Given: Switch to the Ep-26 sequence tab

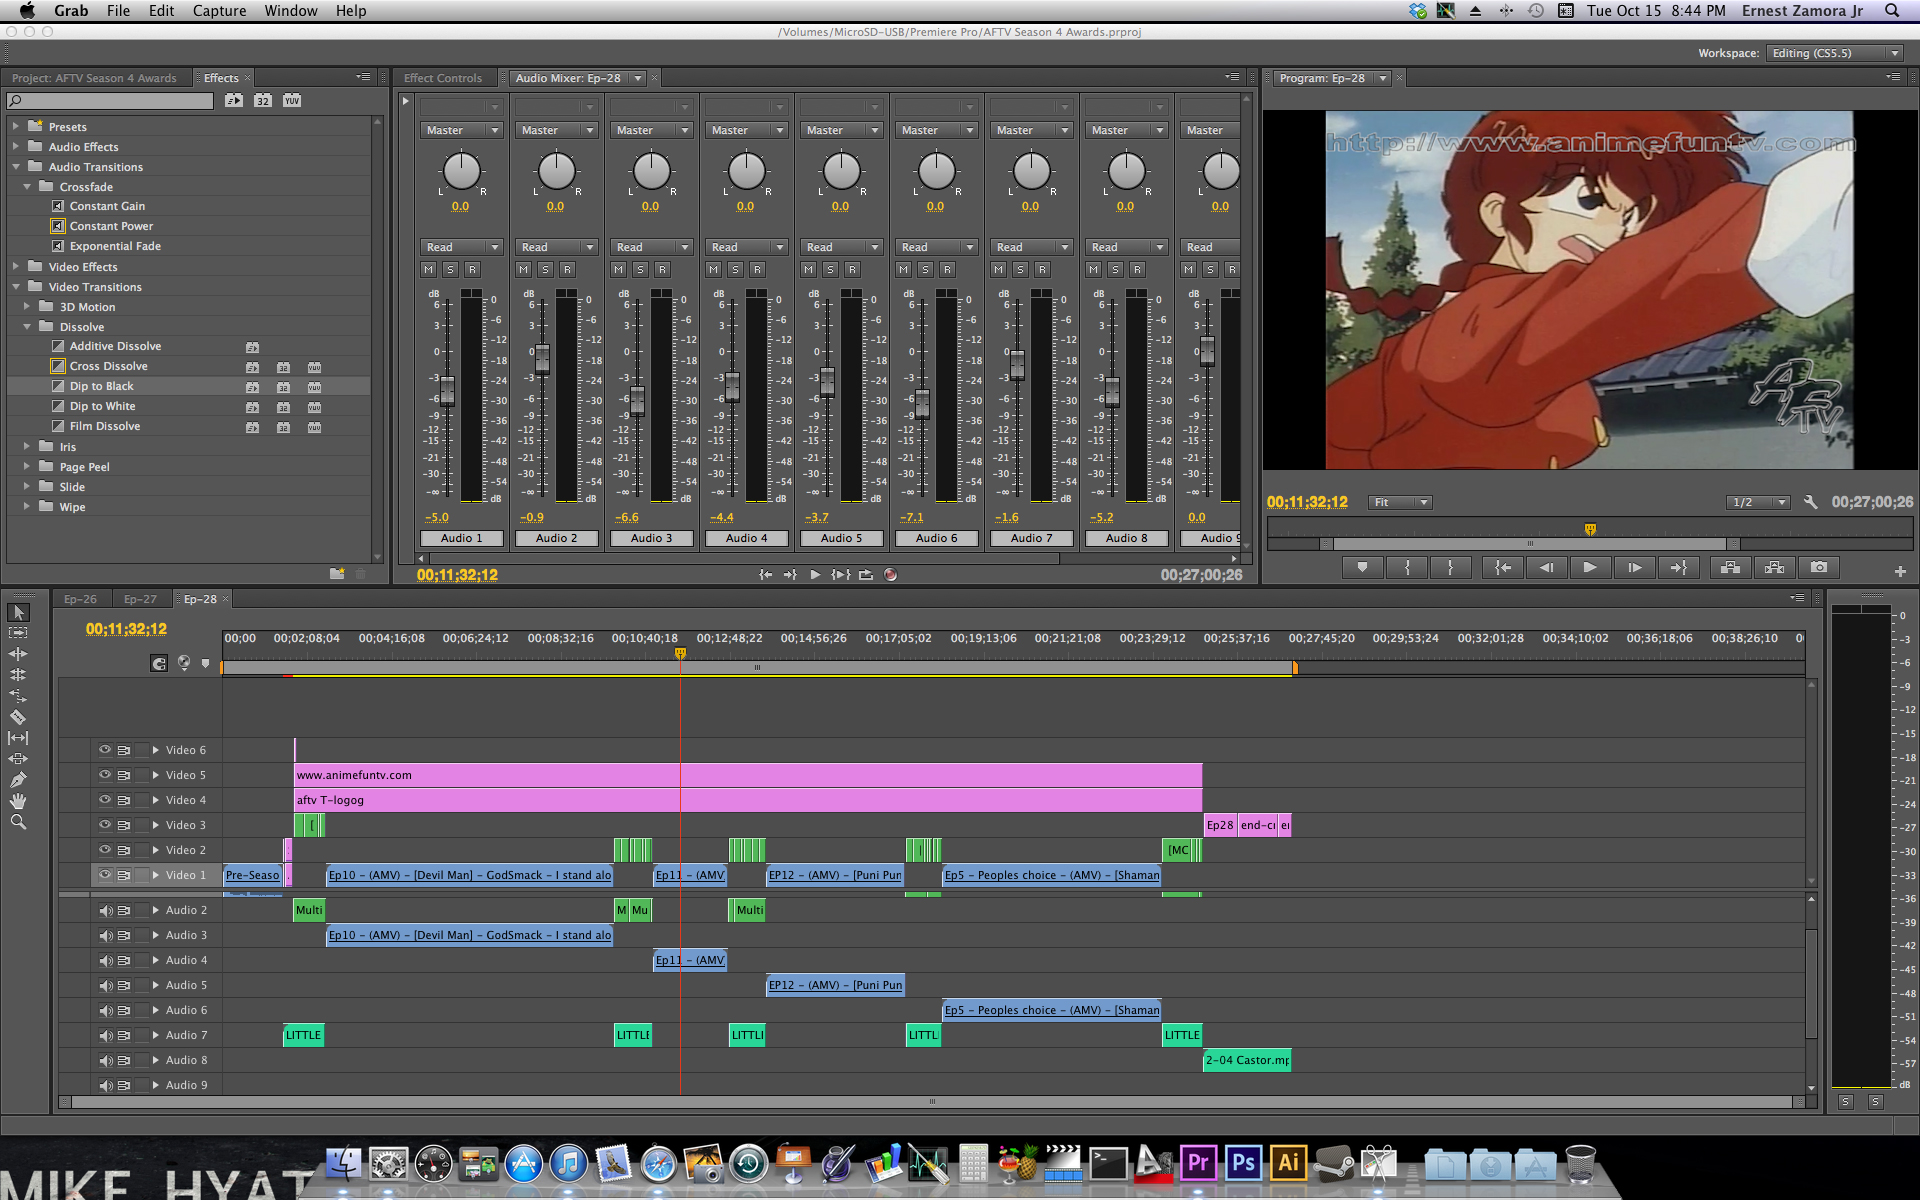Looking at the screenshot, I should [80, 599].
